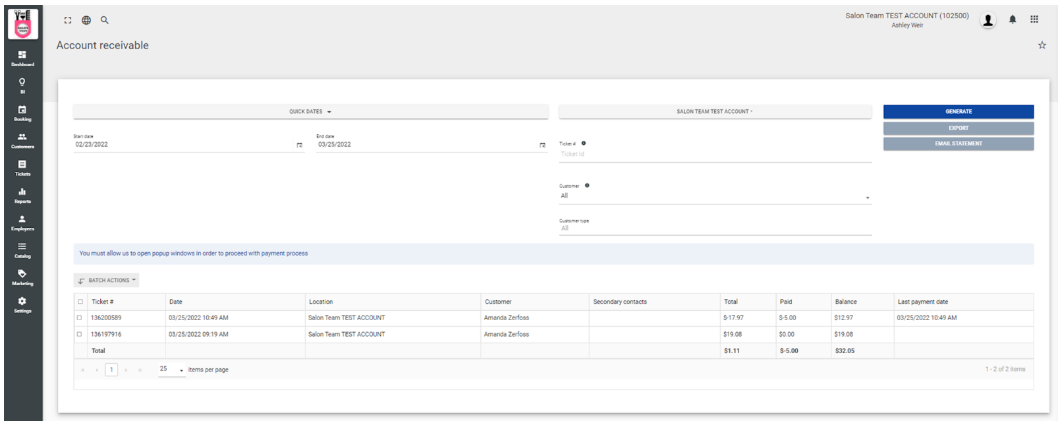
Task: Click the Email Statement button
Action: pyautogui.click(x=958, y=144)
